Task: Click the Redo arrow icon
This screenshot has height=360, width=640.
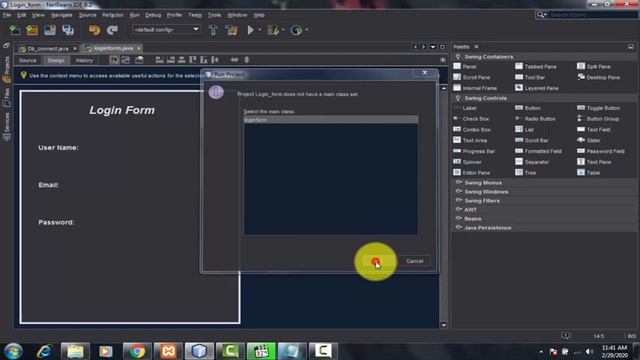Action: click(x=112, y=30)
